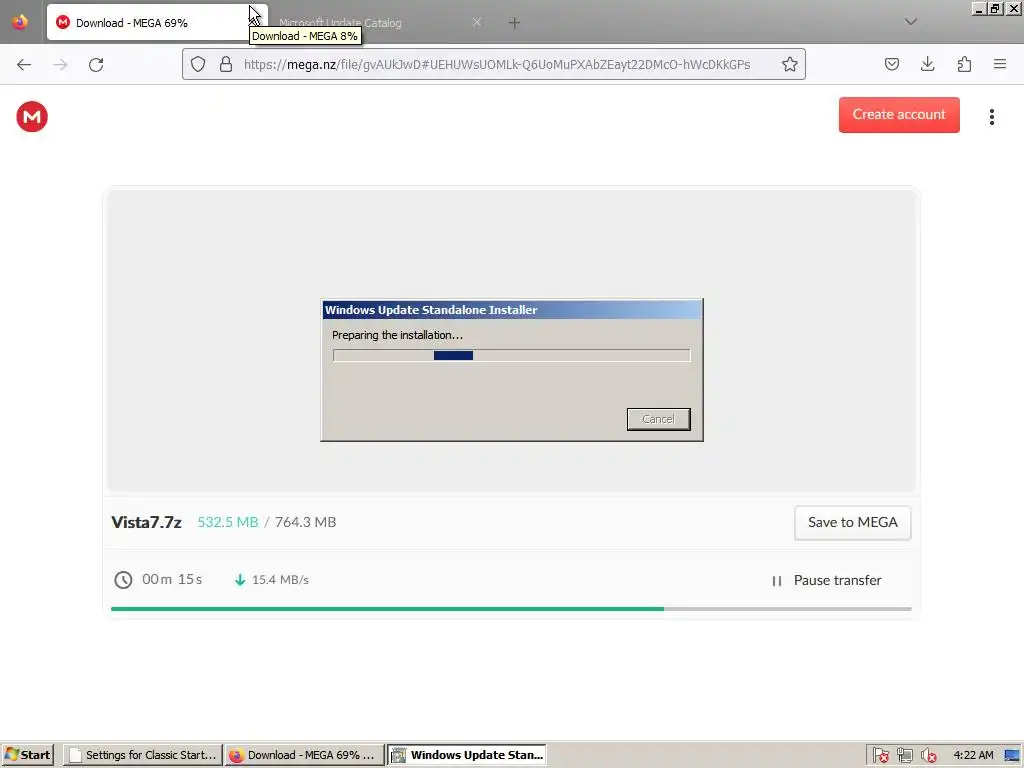Open the Save to Pocket icon

click(x=891, y=64)
